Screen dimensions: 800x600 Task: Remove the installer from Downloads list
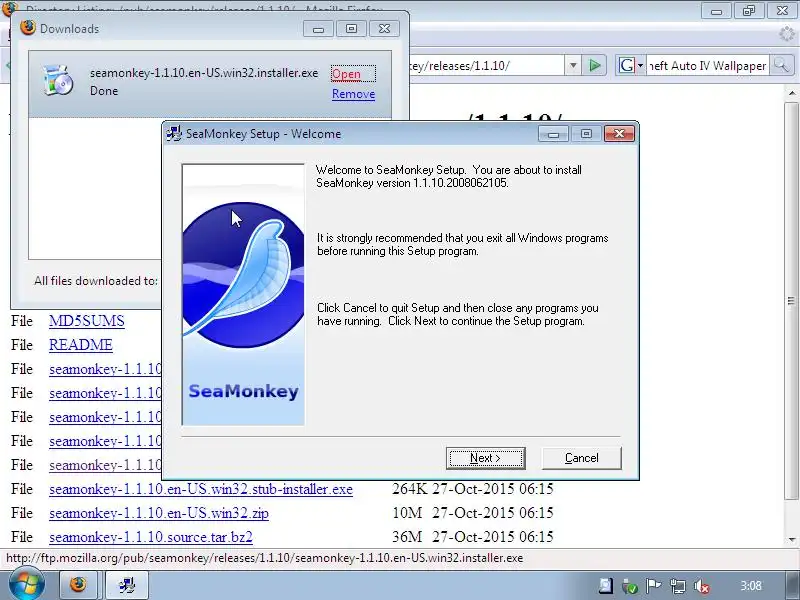[353, 94]
